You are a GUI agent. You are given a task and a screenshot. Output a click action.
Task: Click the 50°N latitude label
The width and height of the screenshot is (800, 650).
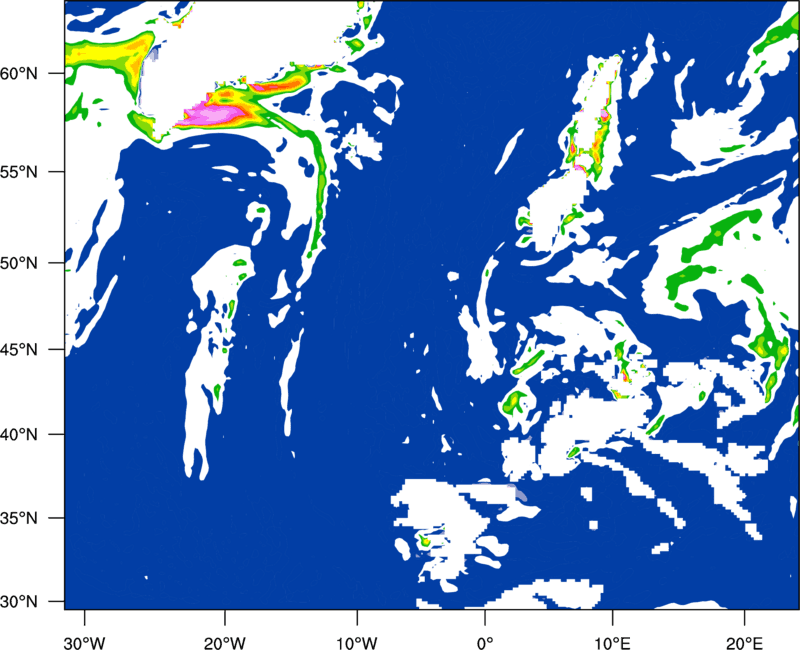19,263
